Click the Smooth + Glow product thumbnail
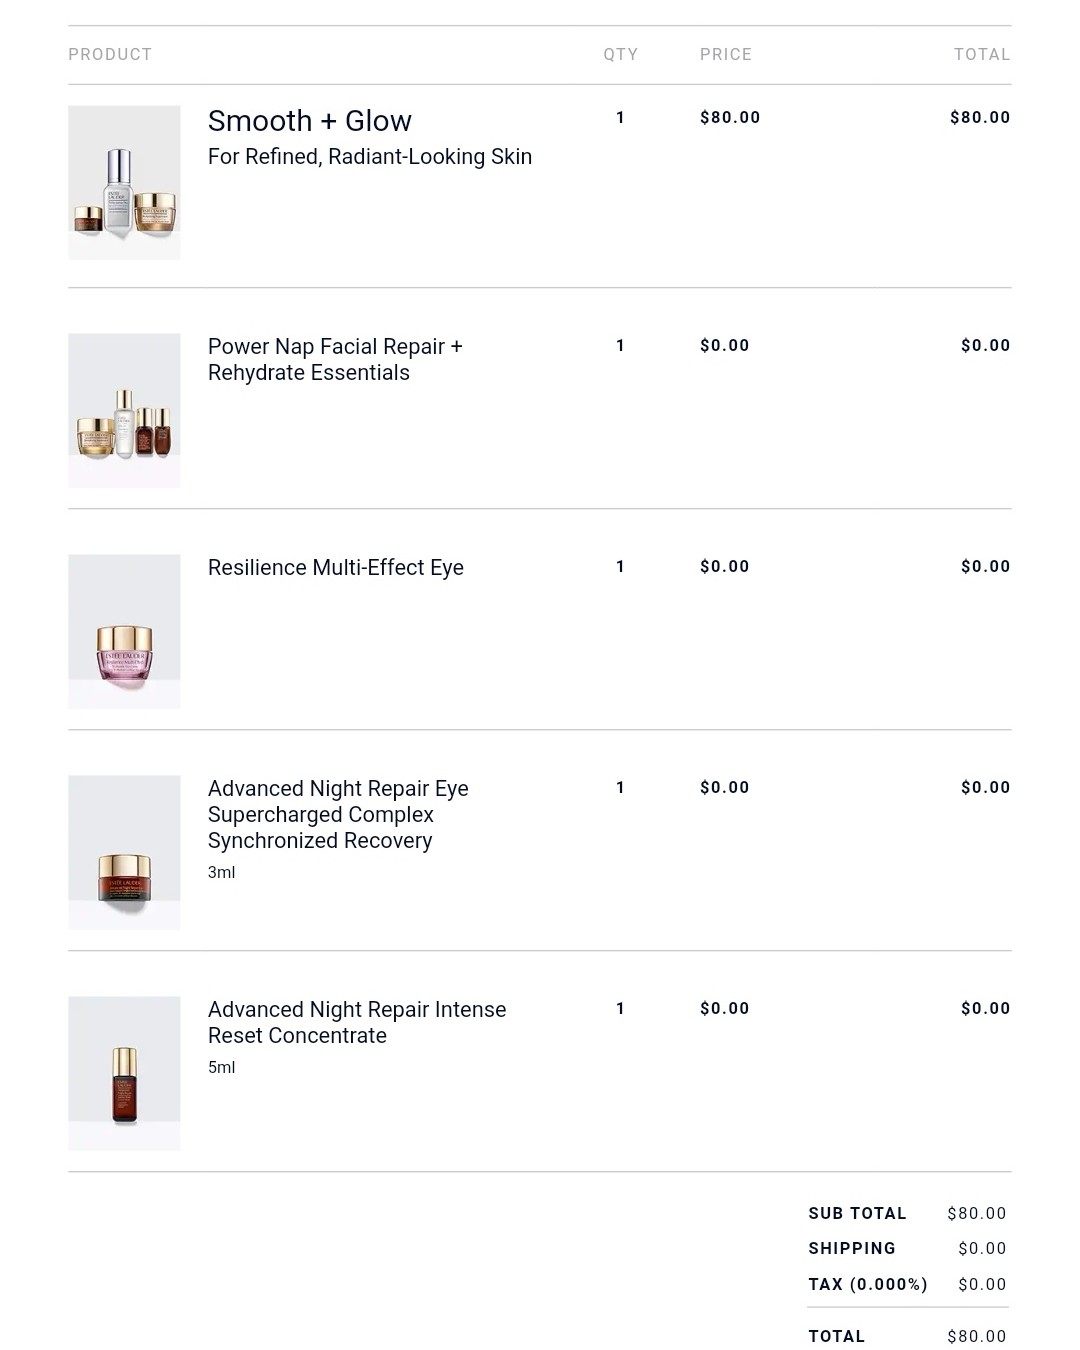Viewport: 1080px width, 1350px height. tap(124, 182)
